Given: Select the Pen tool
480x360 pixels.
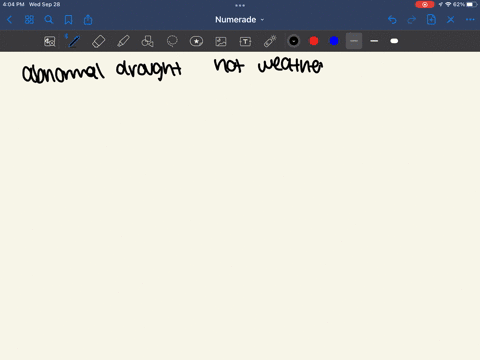Looking at the screenshot, I should (74, 41).
